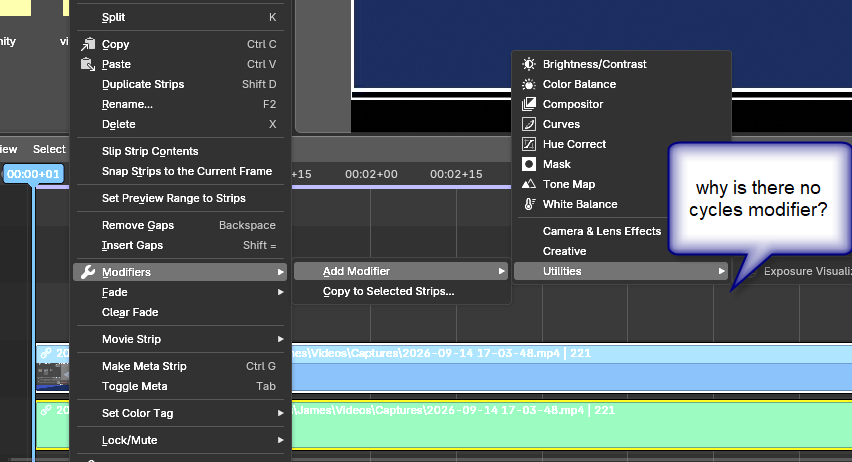Choose Copy to Selected Strips...
The height and width of the screenshot is (462, 852).
(401, 291)
